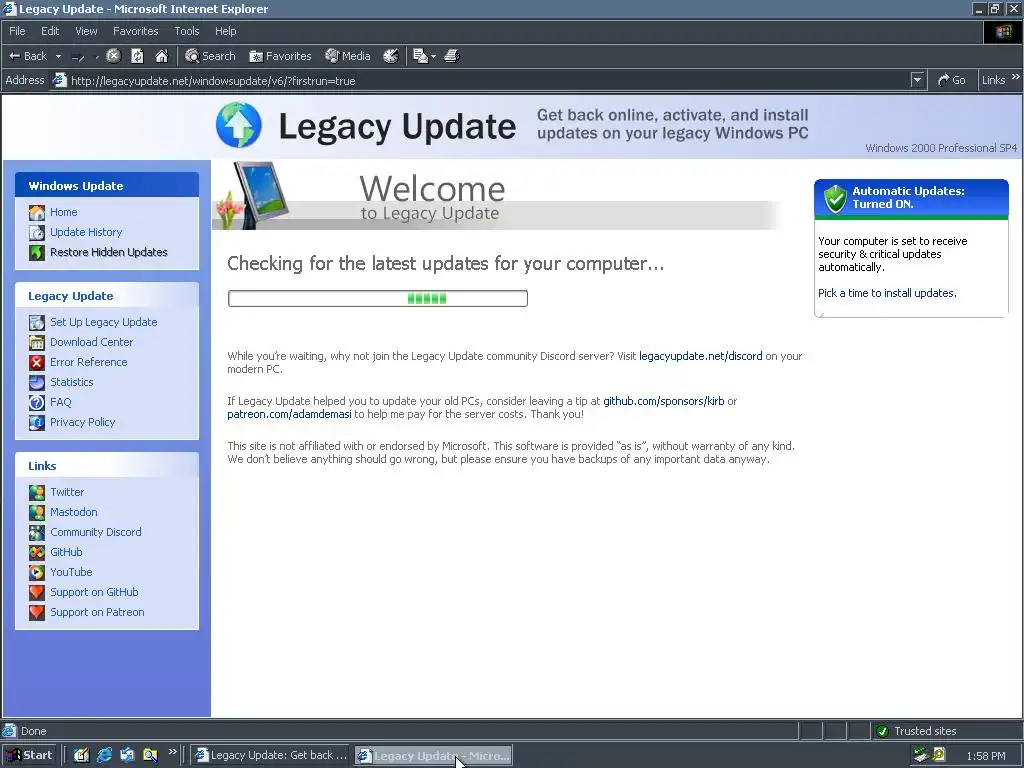Go back using the Back button

pos(27,56)
